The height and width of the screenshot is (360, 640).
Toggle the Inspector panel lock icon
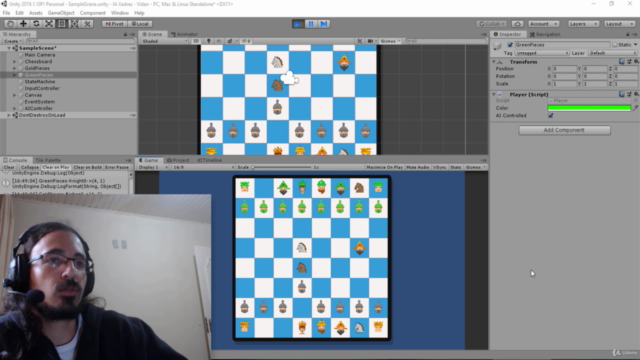point(628,34)
